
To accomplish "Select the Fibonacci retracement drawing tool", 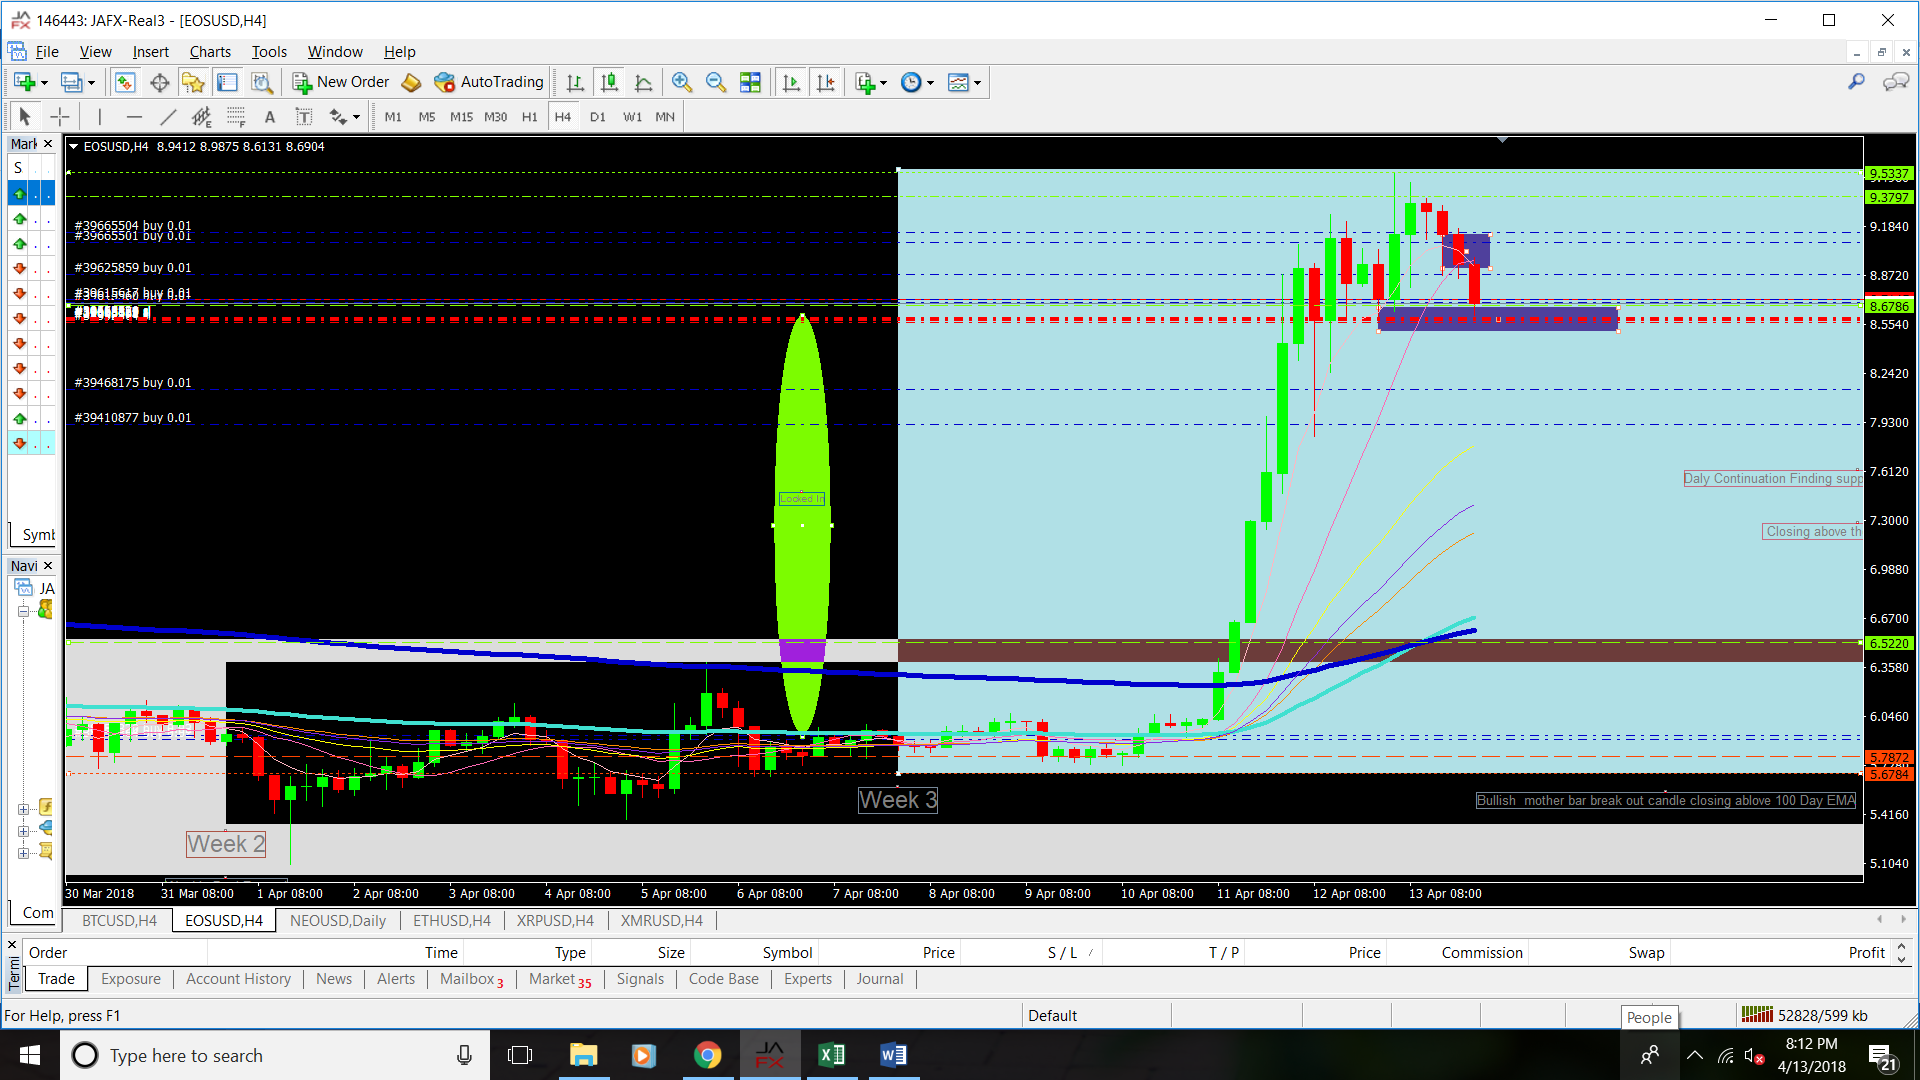I will pos(236,117).
